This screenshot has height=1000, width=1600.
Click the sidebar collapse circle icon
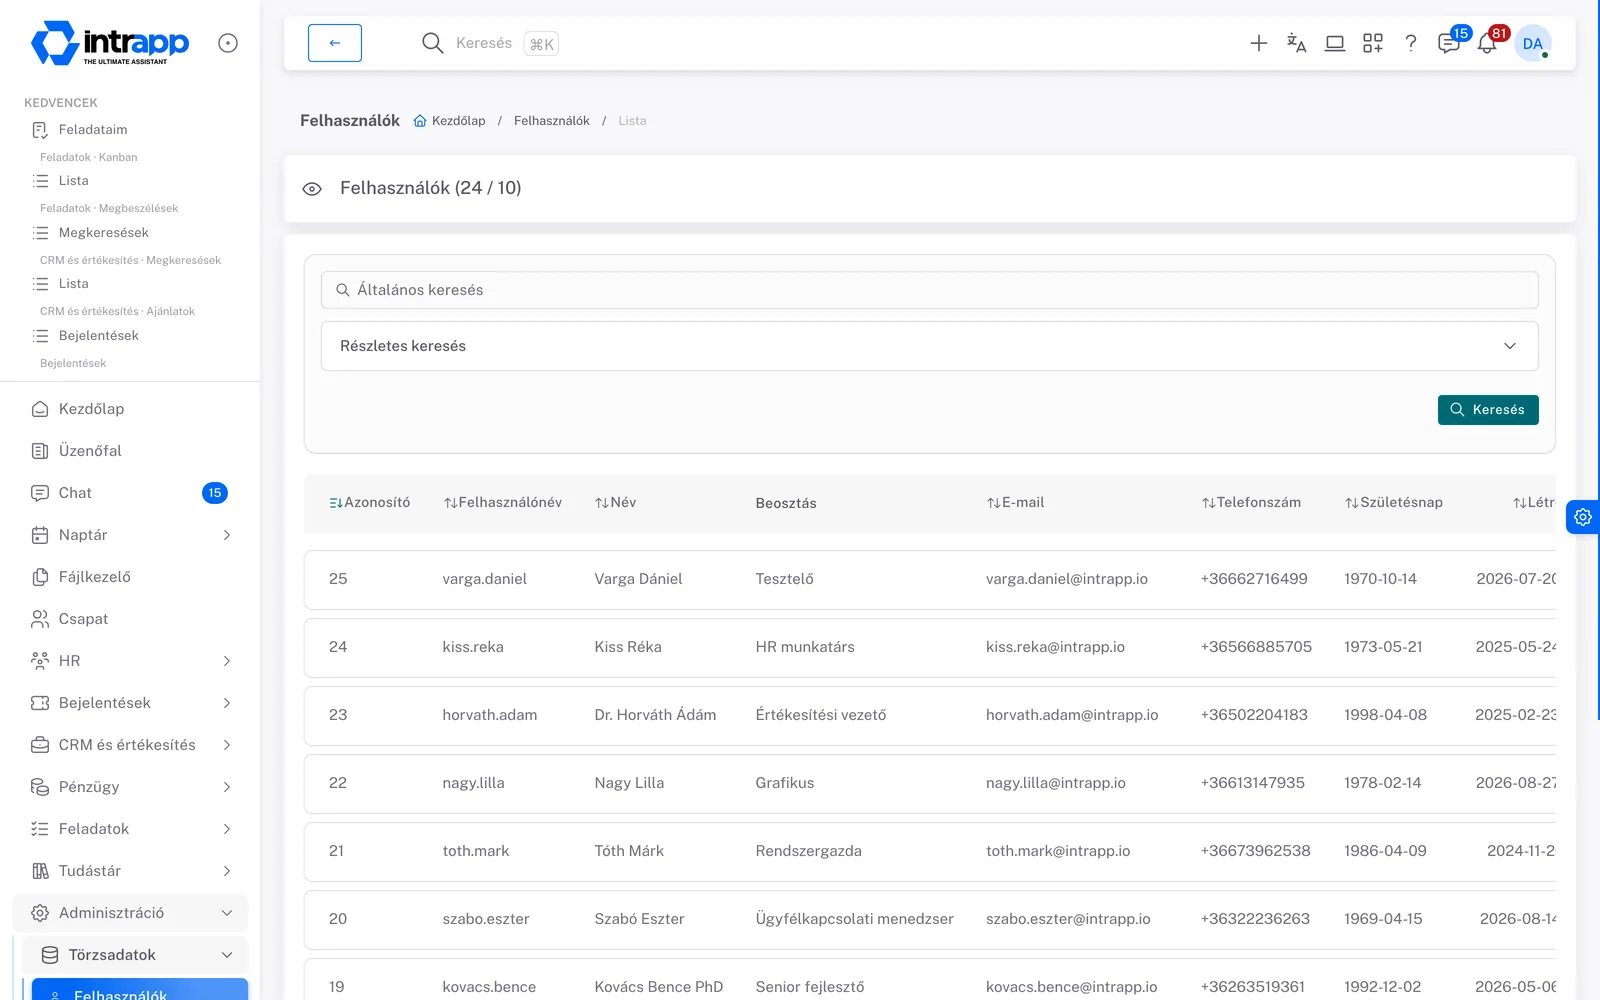pyautogui.click(x=228, y=43)
